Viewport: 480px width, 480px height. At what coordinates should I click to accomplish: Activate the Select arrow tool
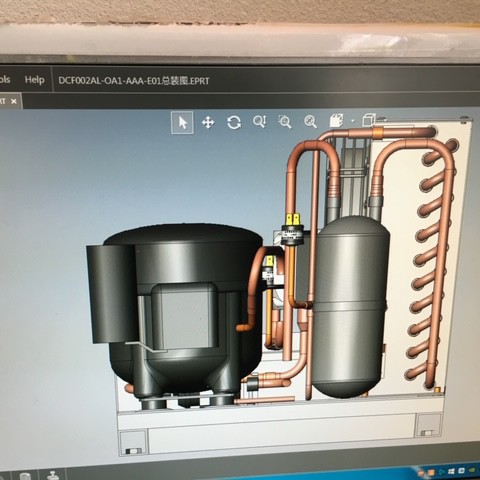tap(182, 122)
